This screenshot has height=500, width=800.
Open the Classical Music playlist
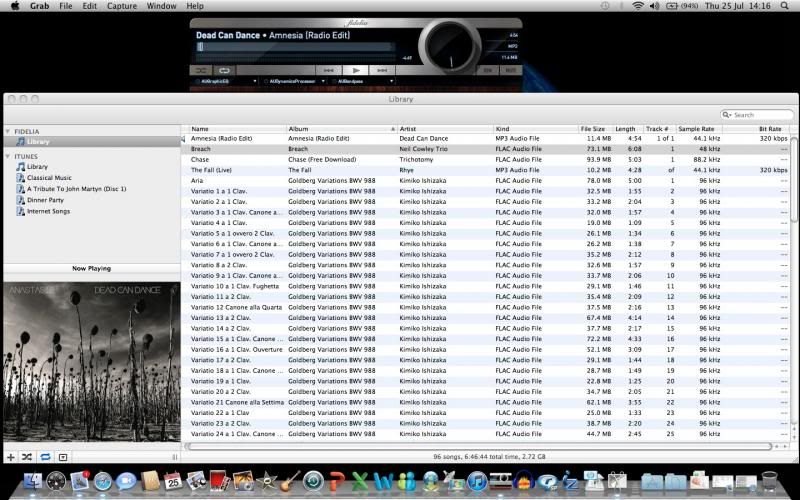[49, 178]
